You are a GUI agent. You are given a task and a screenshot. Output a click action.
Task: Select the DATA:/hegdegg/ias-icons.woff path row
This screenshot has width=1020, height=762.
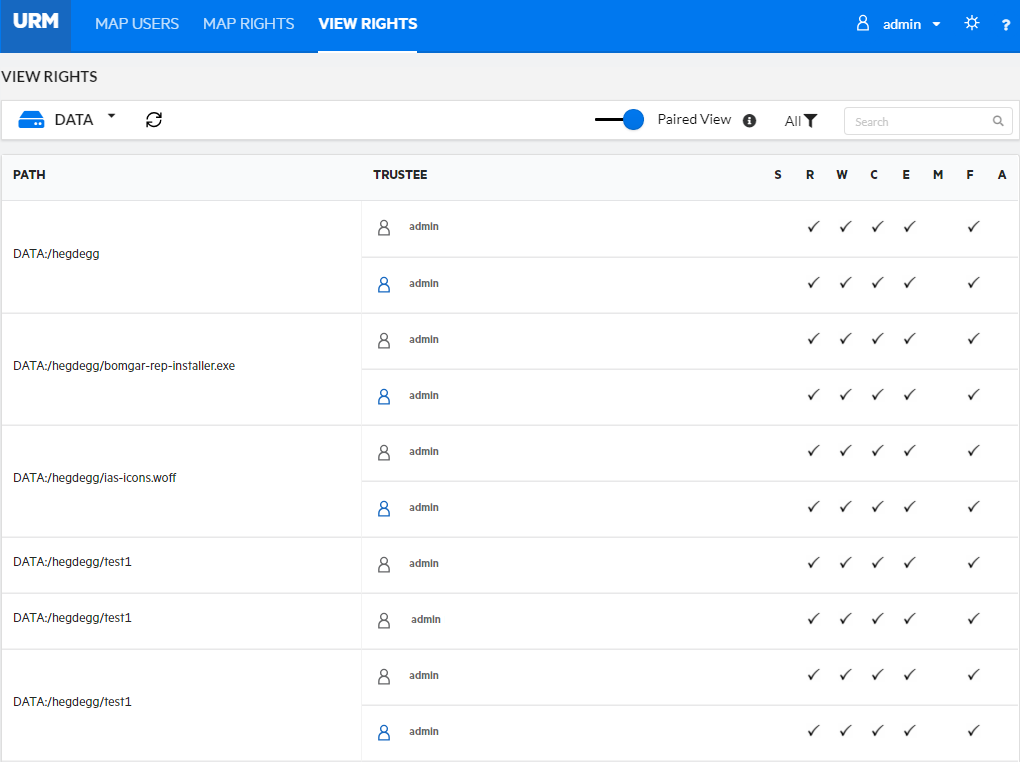[96, 478]
